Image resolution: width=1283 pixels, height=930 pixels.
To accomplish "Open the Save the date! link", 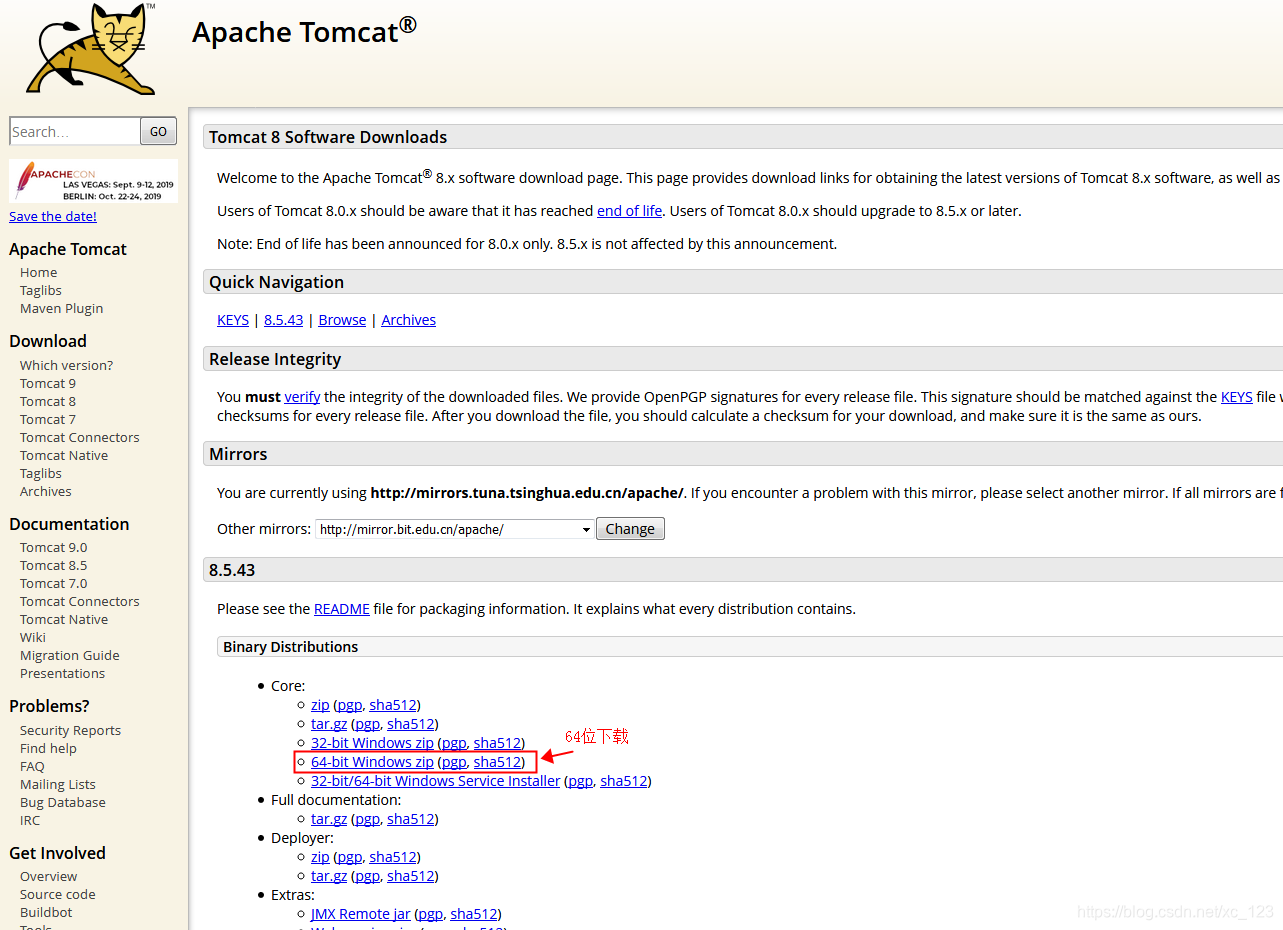I will 53,216.
